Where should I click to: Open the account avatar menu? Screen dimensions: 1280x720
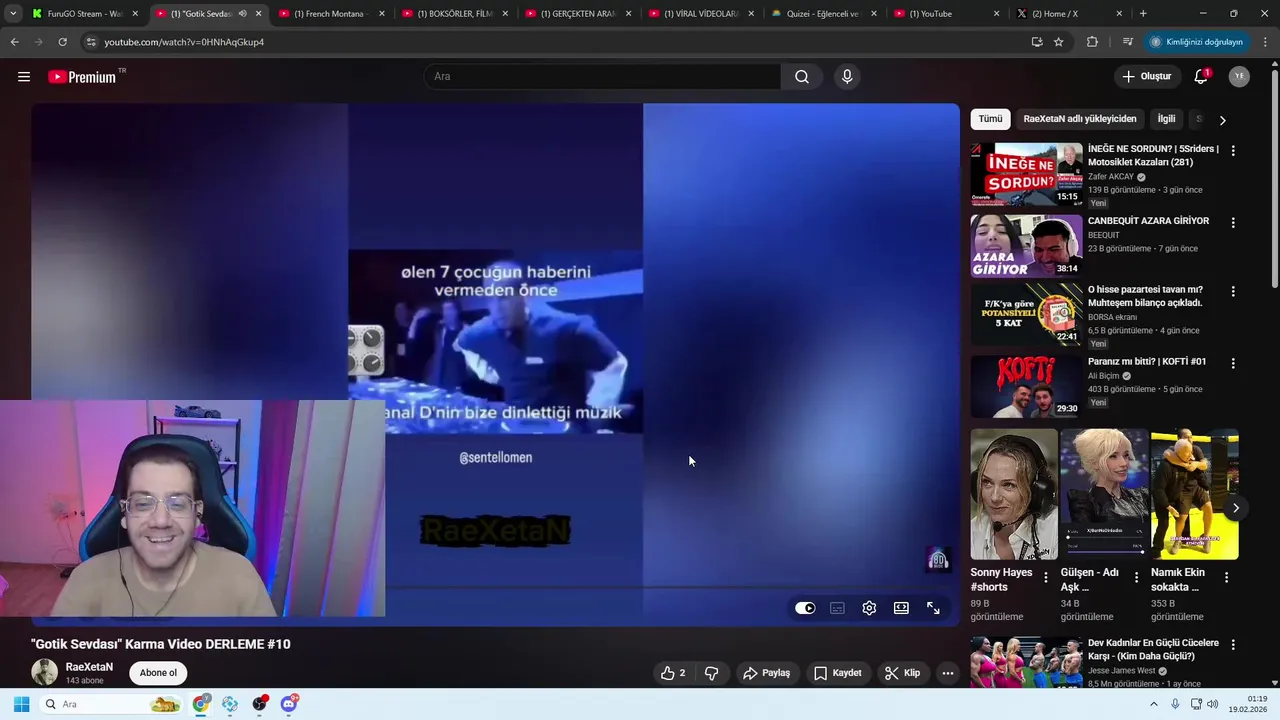pos(1239,77)
